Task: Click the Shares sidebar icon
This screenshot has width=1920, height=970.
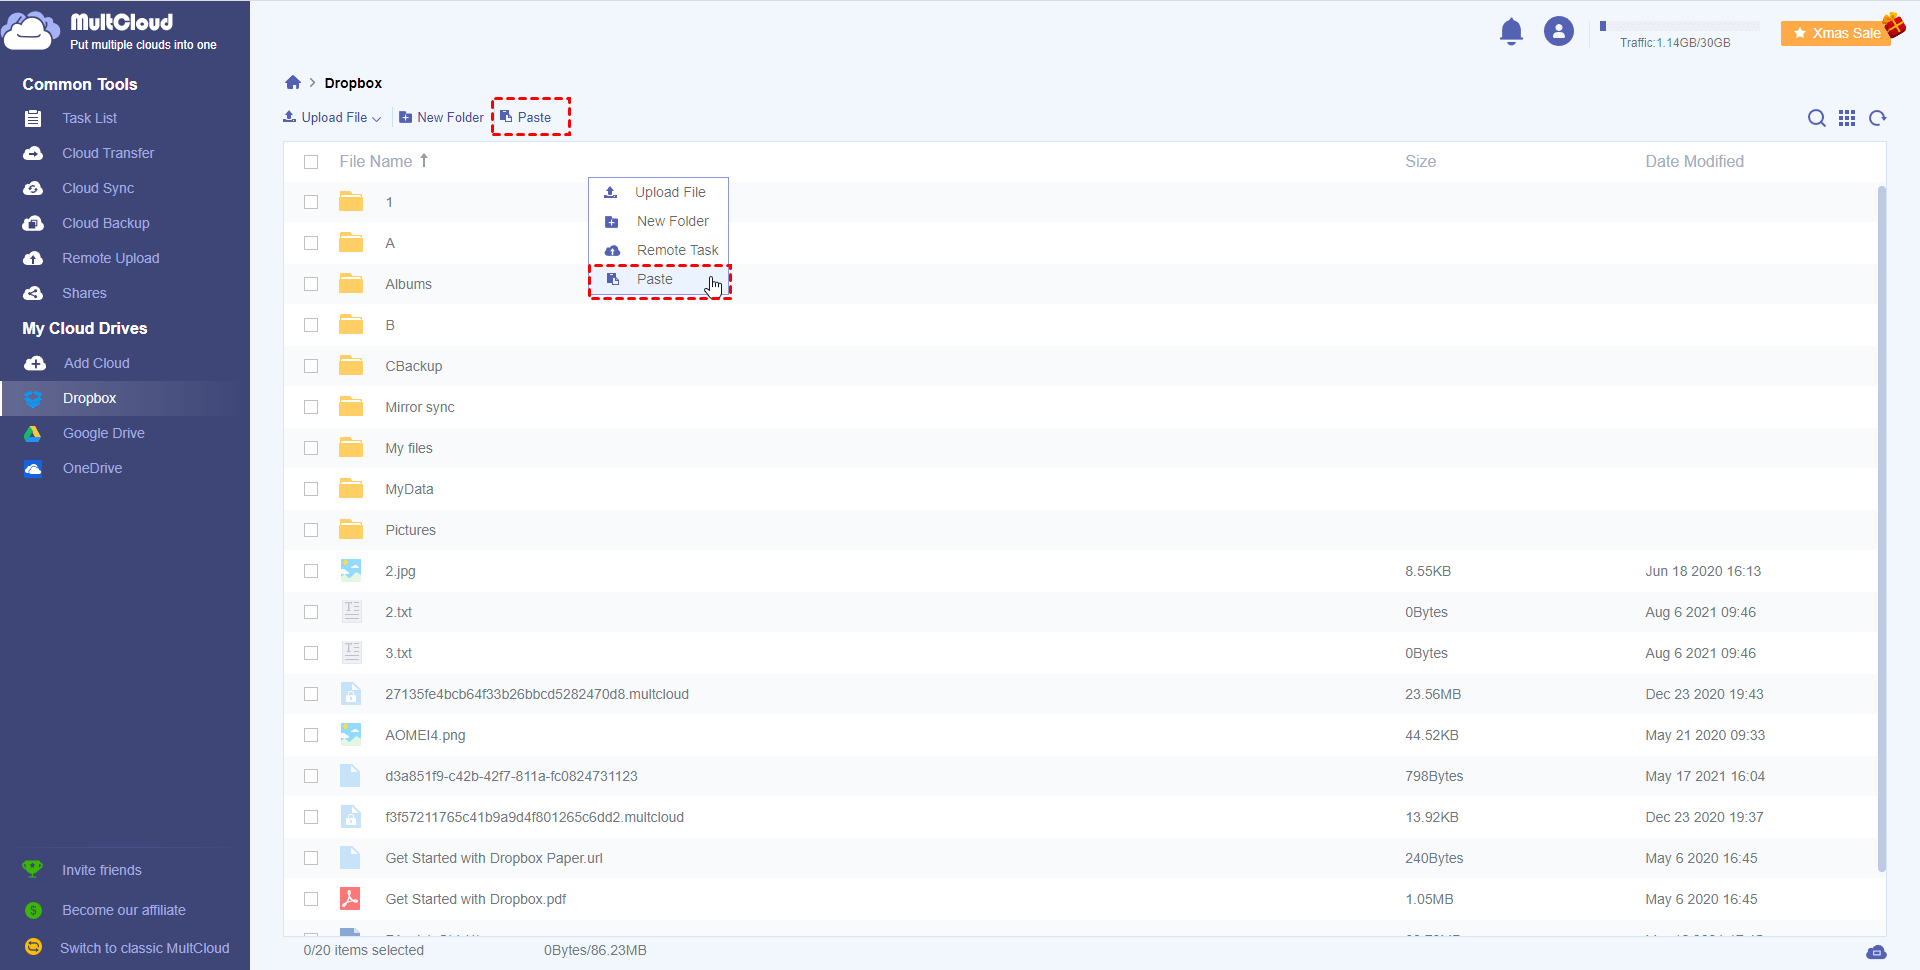Action: [33, 293]
